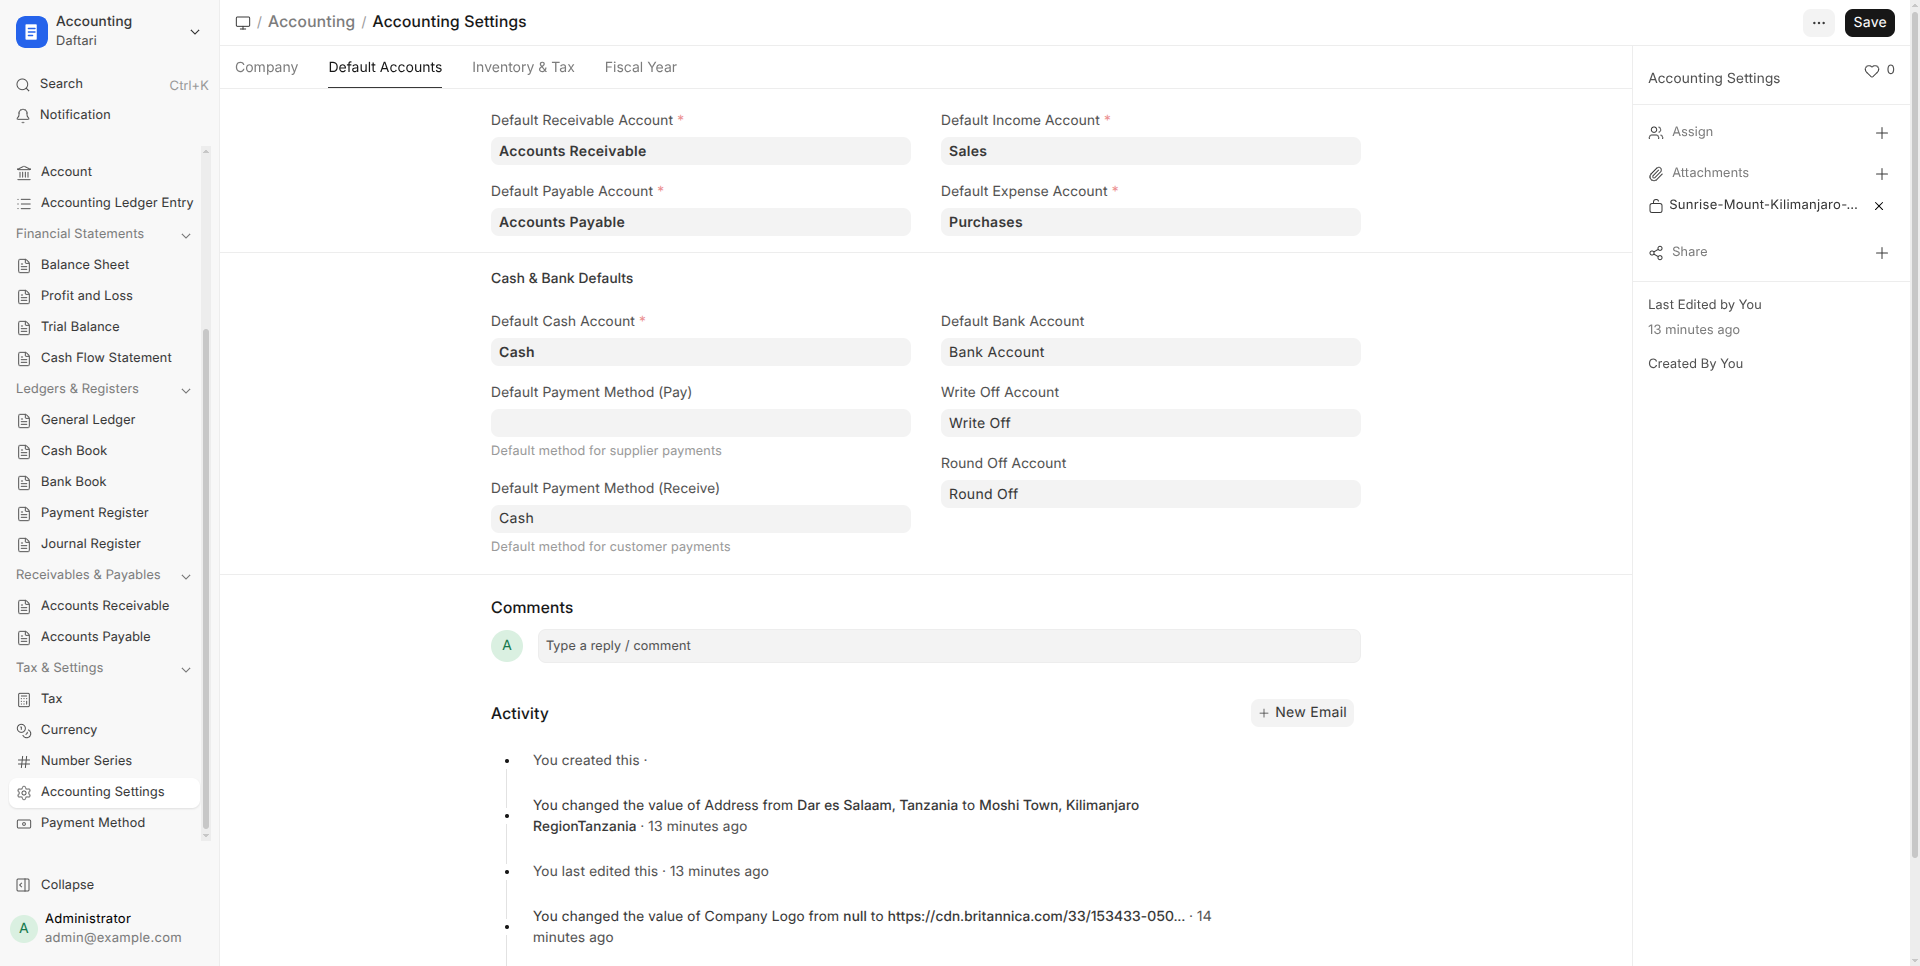This screenshot has height=966, width=1920.
Task: Open the Payment Register icon
Action: tap(24, 514)
